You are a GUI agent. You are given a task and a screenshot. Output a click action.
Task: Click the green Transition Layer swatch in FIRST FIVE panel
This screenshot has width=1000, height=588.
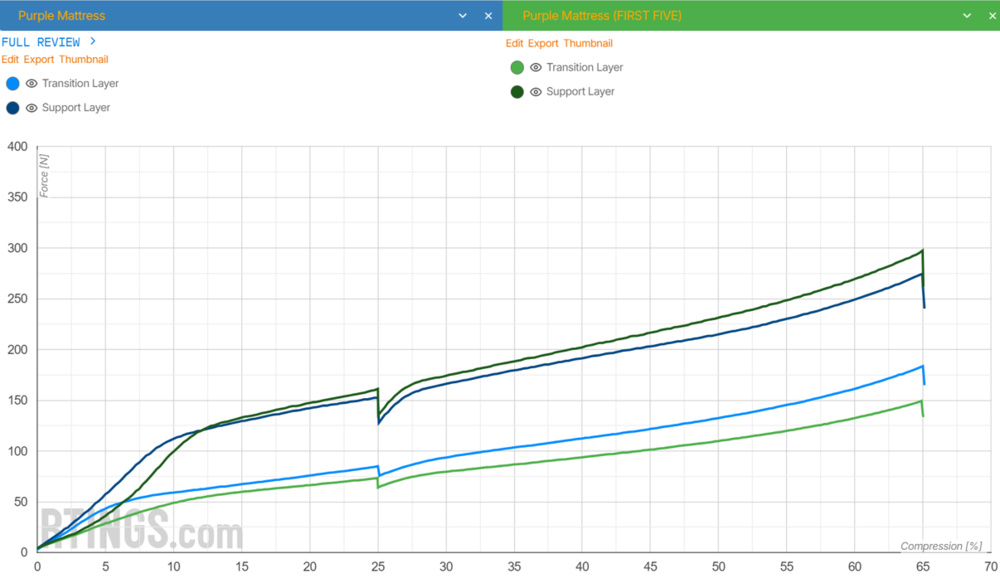pos(519,67)
